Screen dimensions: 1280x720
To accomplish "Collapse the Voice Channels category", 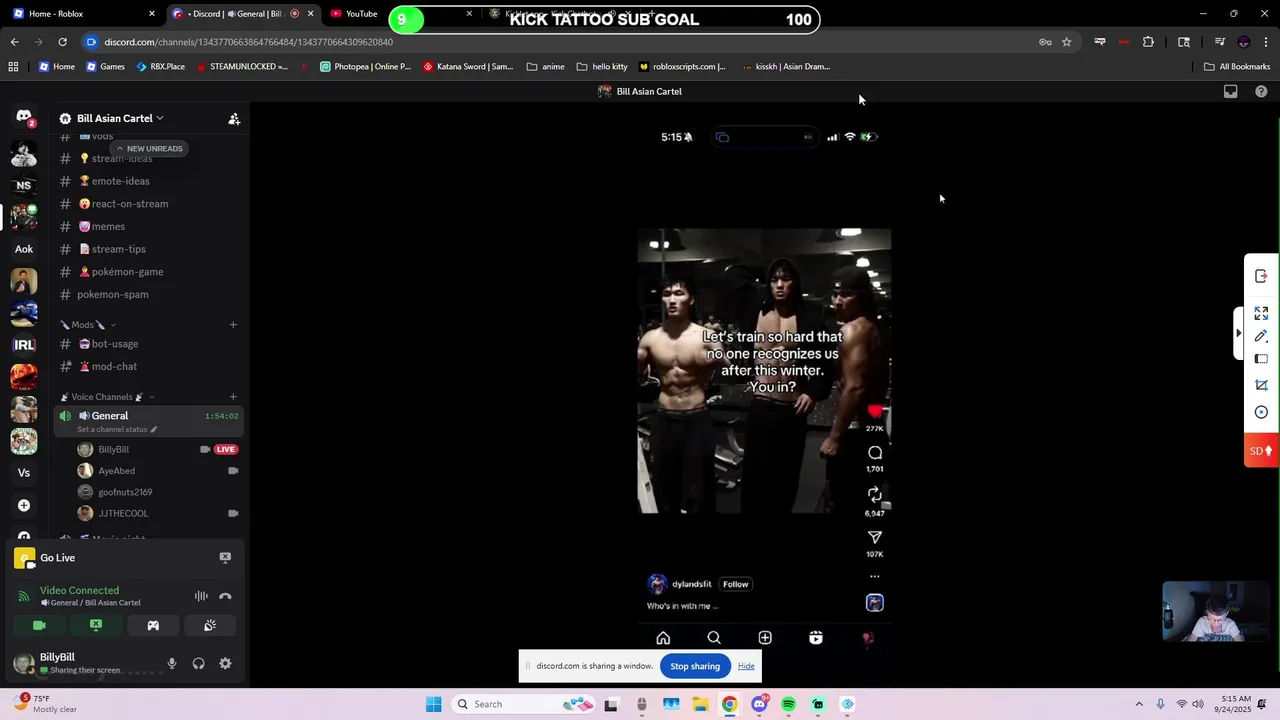I will tap(107, 397).
